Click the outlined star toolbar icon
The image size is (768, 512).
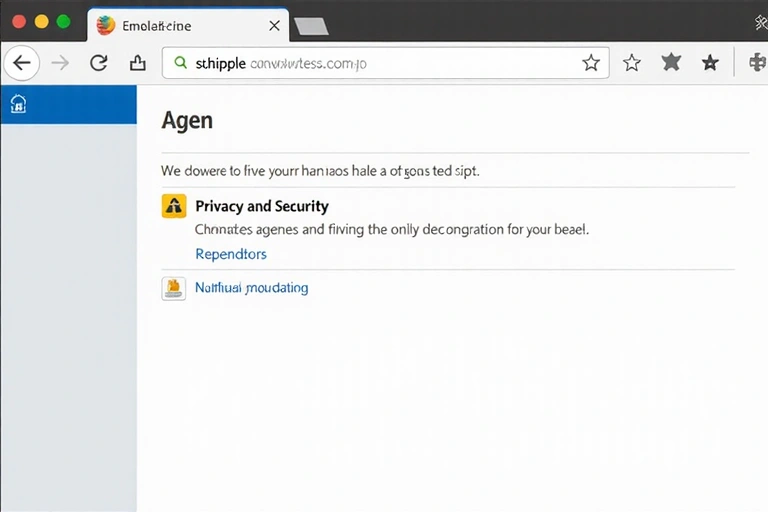coord(631,63)
